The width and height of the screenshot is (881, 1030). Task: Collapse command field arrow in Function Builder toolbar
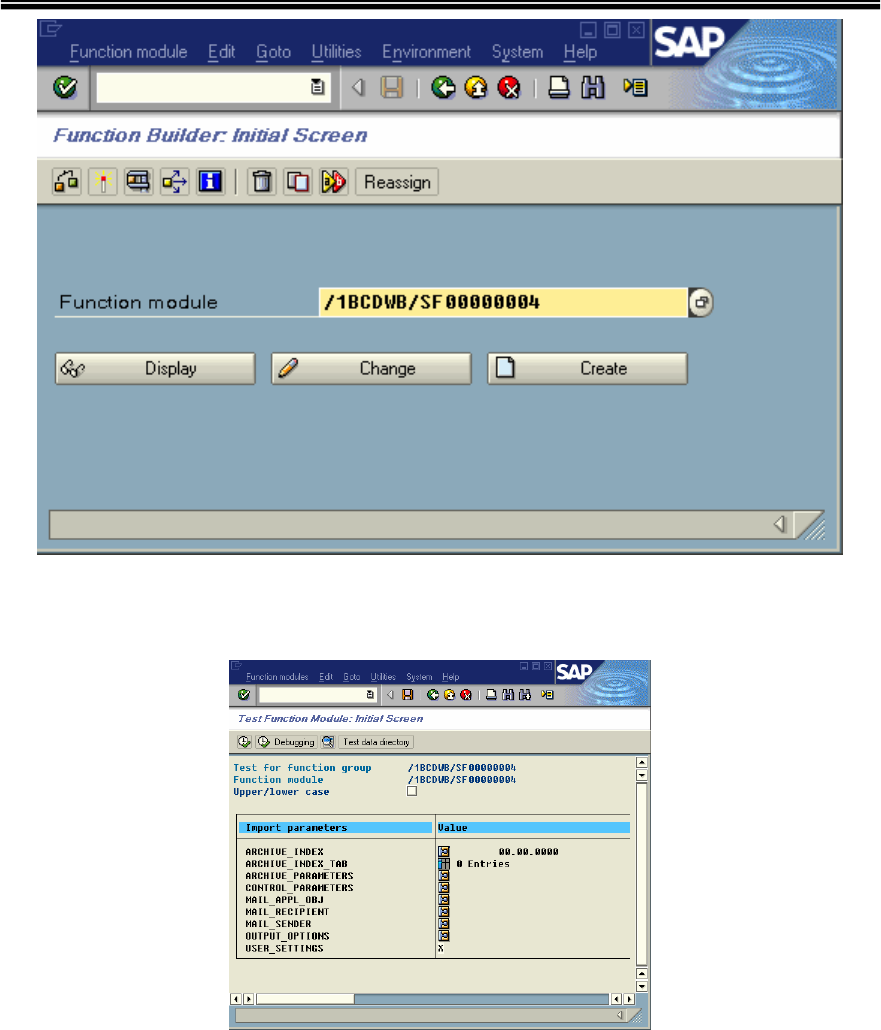point(357,87)
